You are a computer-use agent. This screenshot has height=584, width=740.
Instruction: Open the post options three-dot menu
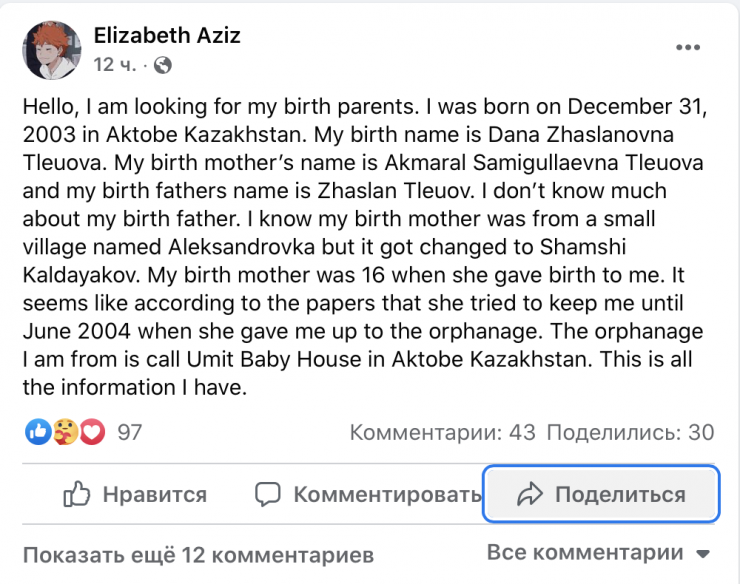tap(687, 47)
